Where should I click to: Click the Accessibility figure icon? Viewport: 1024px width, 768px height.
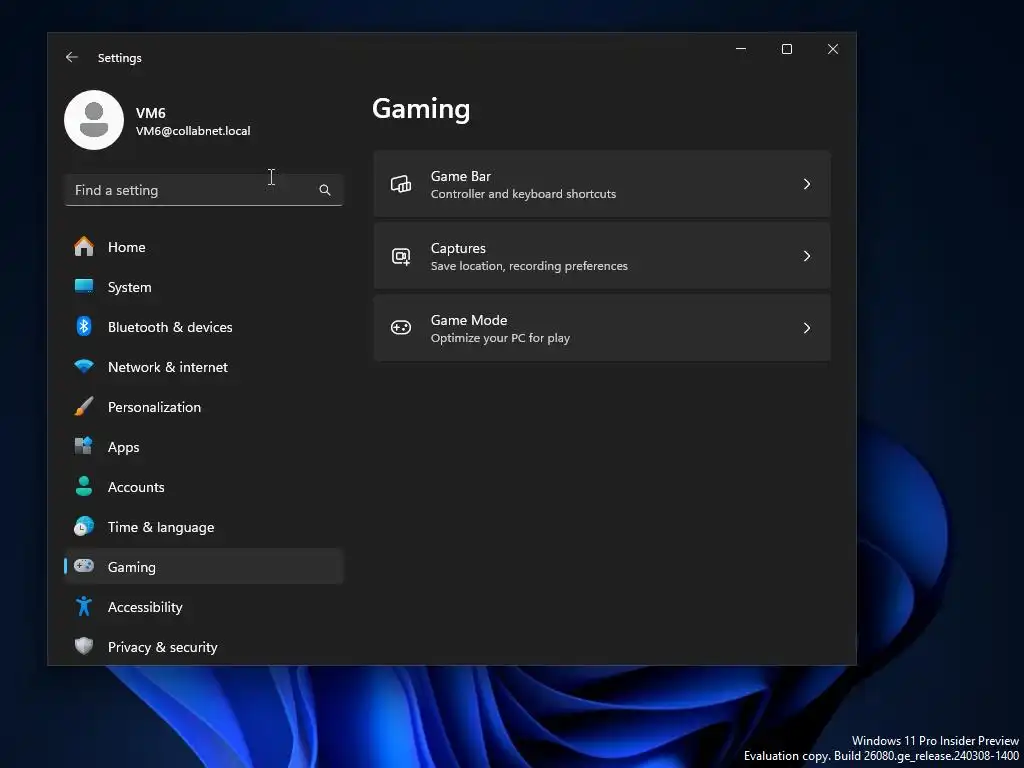(x=84, y=606)
